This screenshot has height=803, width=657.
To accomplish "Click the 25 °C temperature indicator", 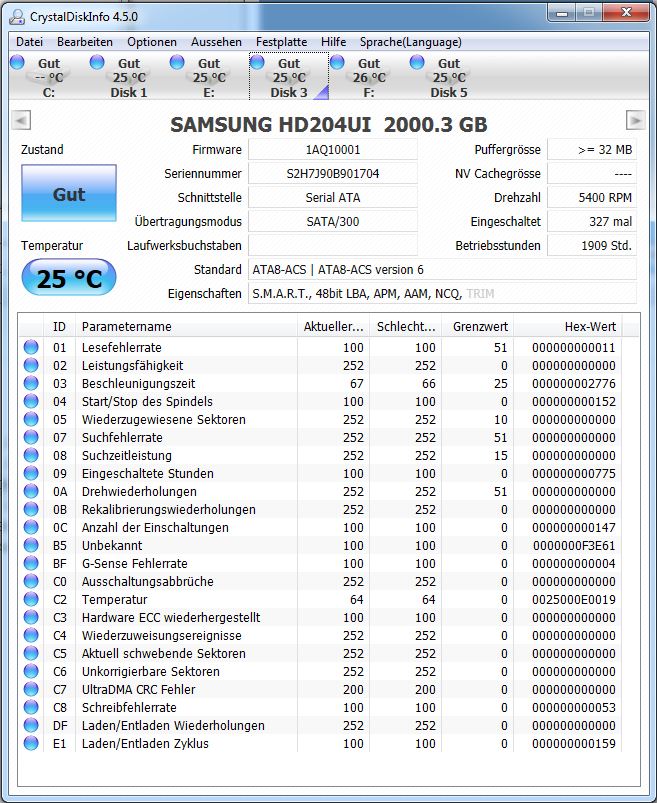I will (69, 277).
